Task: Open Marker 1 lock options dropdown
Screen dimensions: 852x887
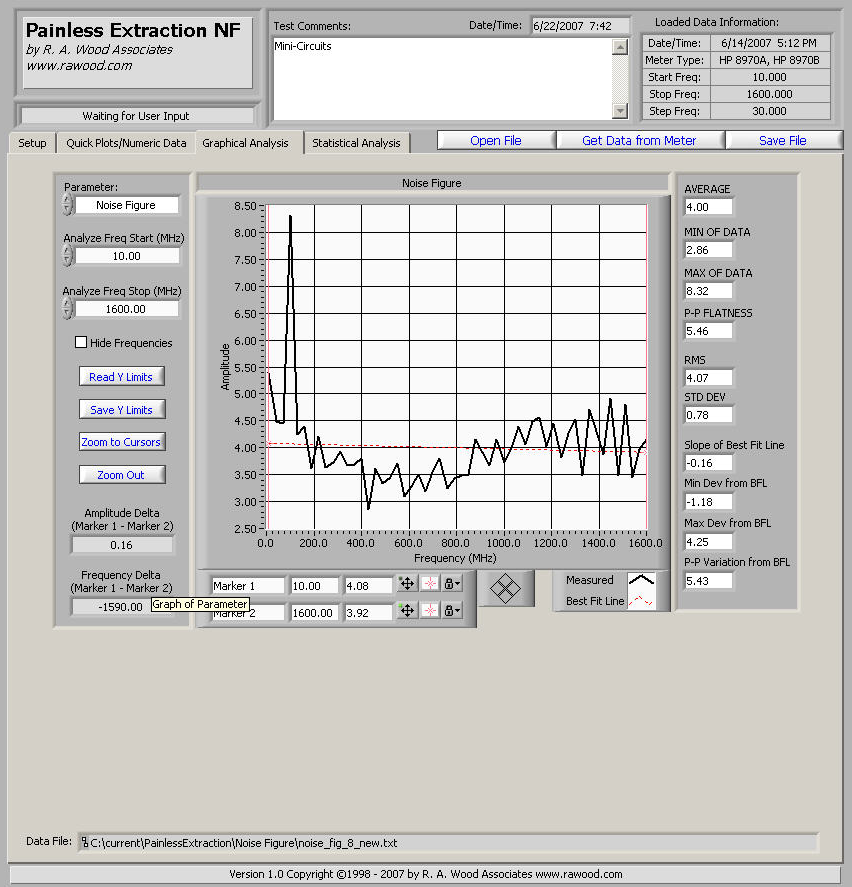Action: coord(453,584)
